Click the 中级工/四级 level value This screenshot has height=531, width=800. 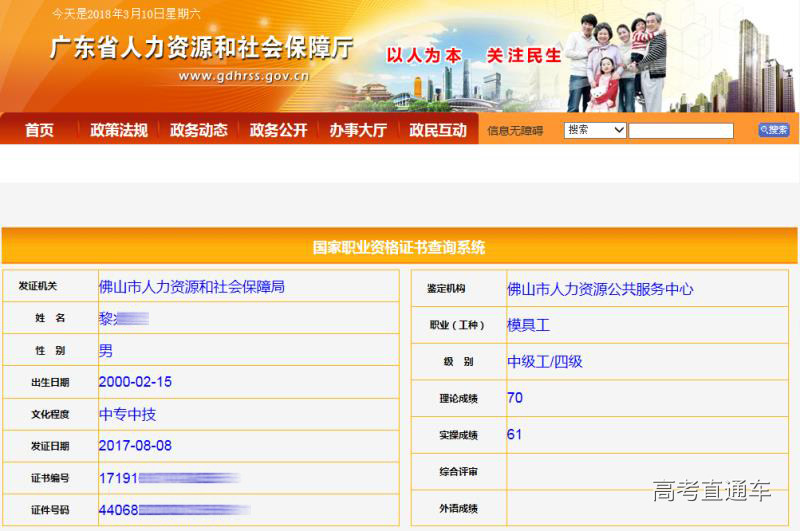tap(544, 361)
